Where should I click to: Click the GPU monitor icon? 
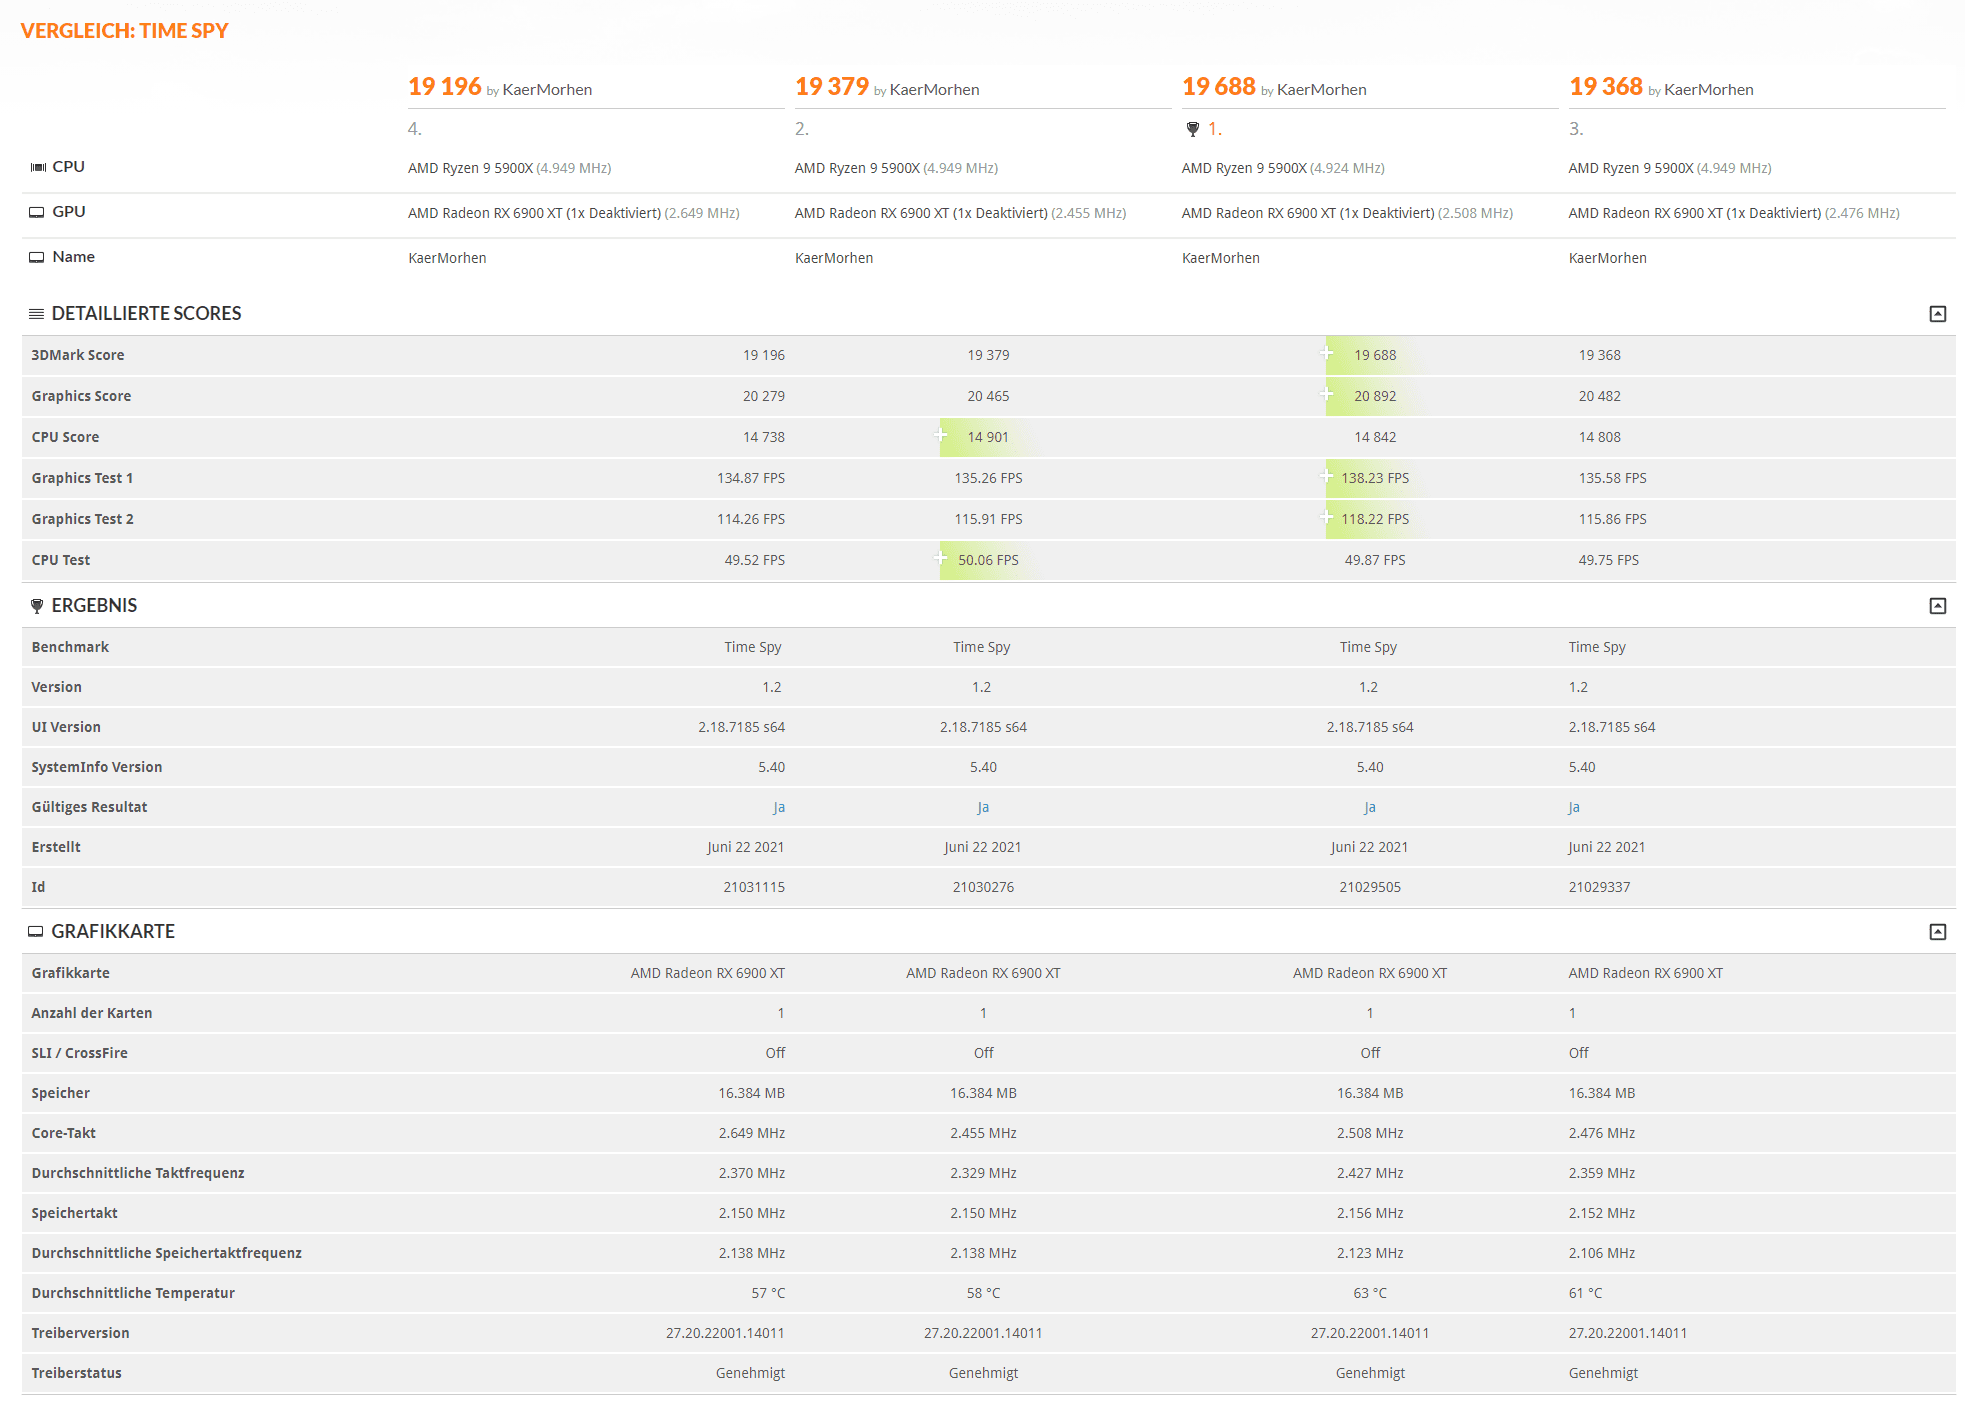[37, 212]
